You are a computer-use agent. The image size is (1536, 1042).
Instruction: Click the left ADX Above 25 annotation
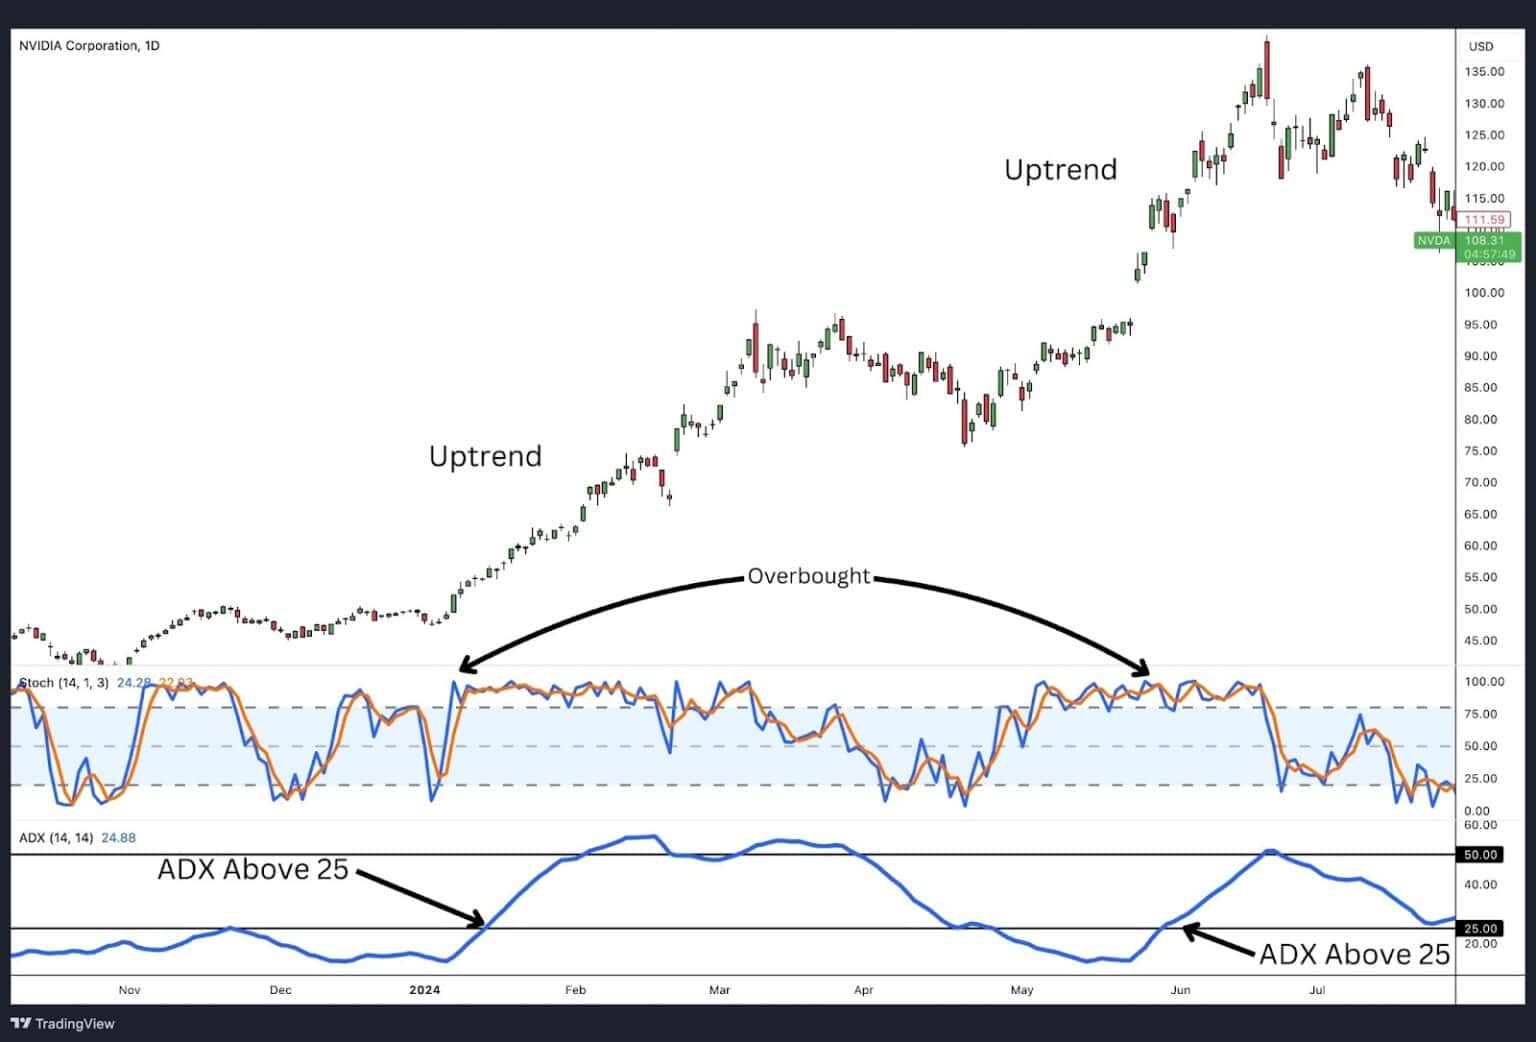coord(252,869)
